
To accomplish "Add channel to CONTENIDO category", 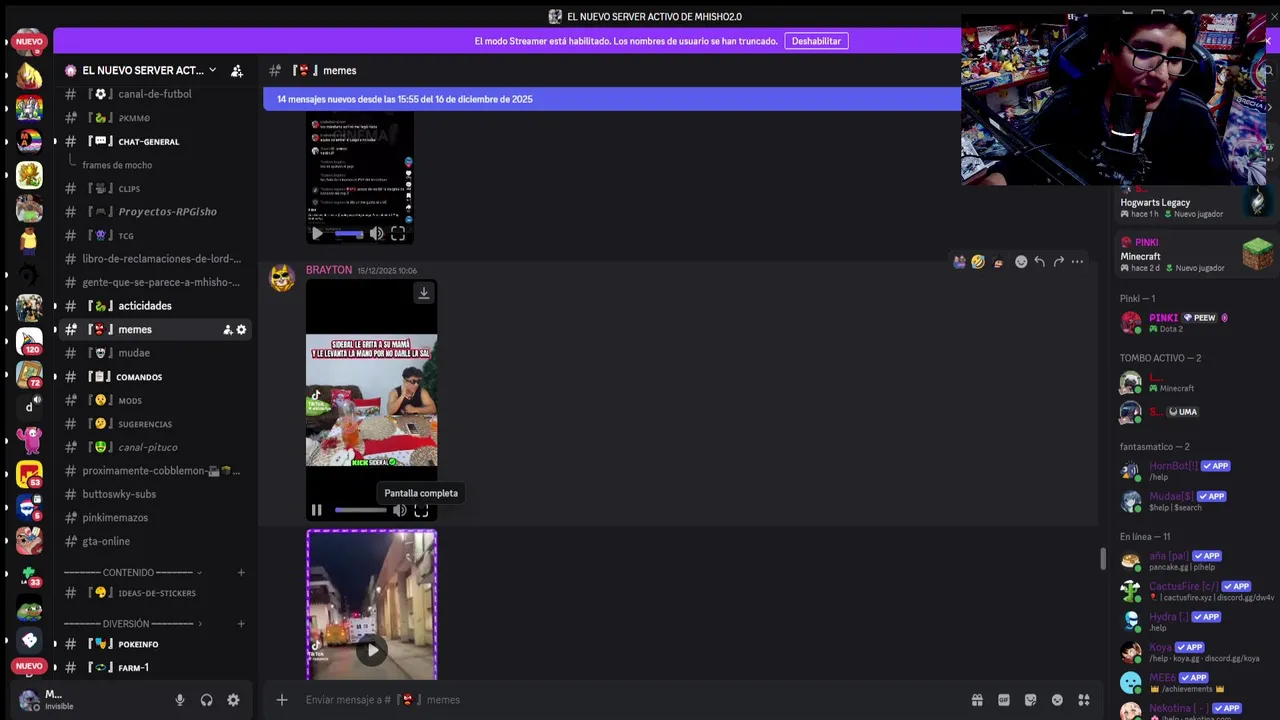I will 241,573.
